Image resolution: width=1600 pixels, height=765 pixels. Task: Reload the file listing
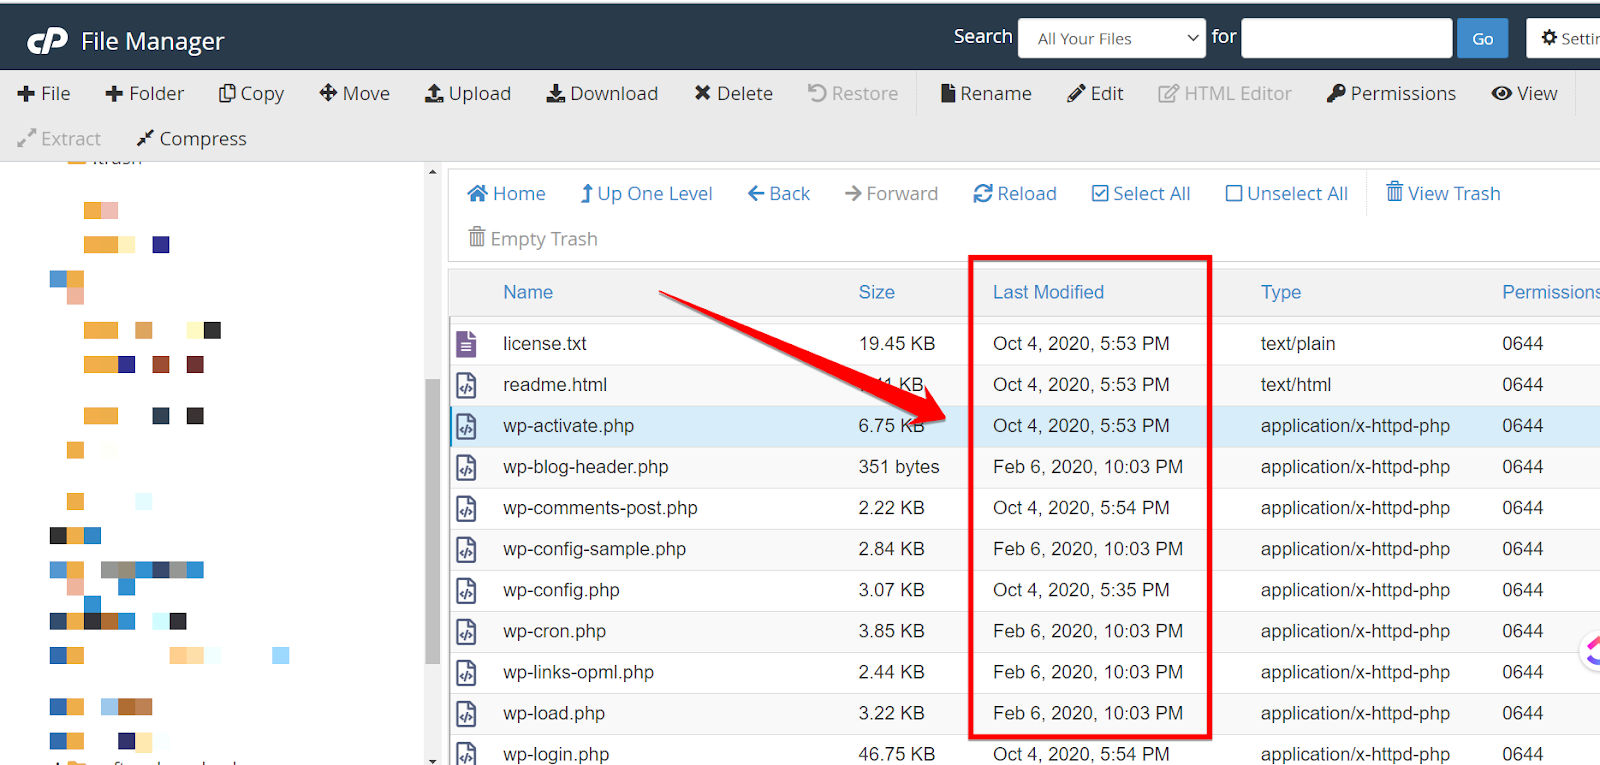pos(1014,193)
